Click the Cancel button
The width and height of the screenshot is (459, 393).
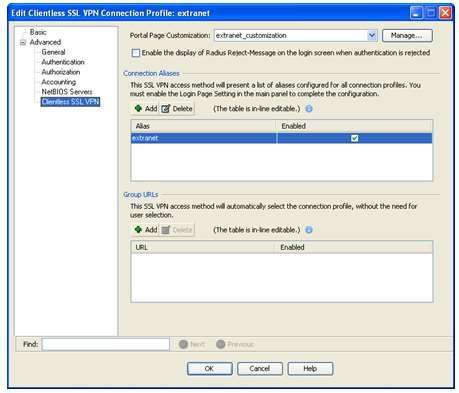tap(260, 368)
